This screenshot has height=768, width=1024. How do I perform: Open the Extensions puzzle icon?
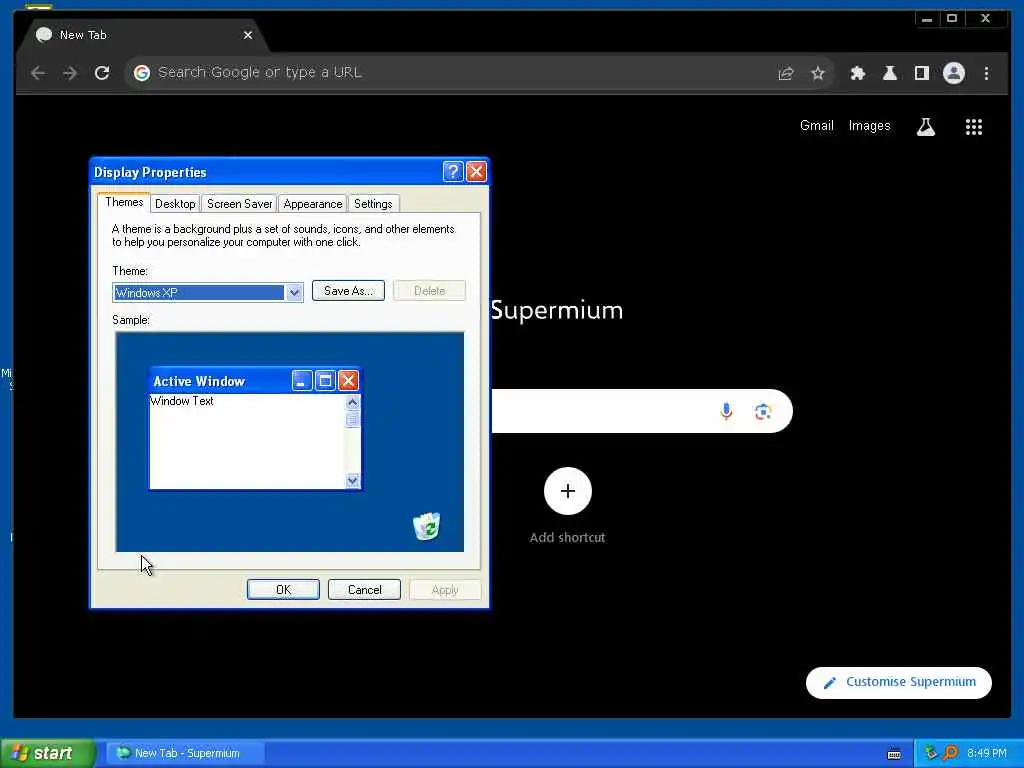click(857, 73)
